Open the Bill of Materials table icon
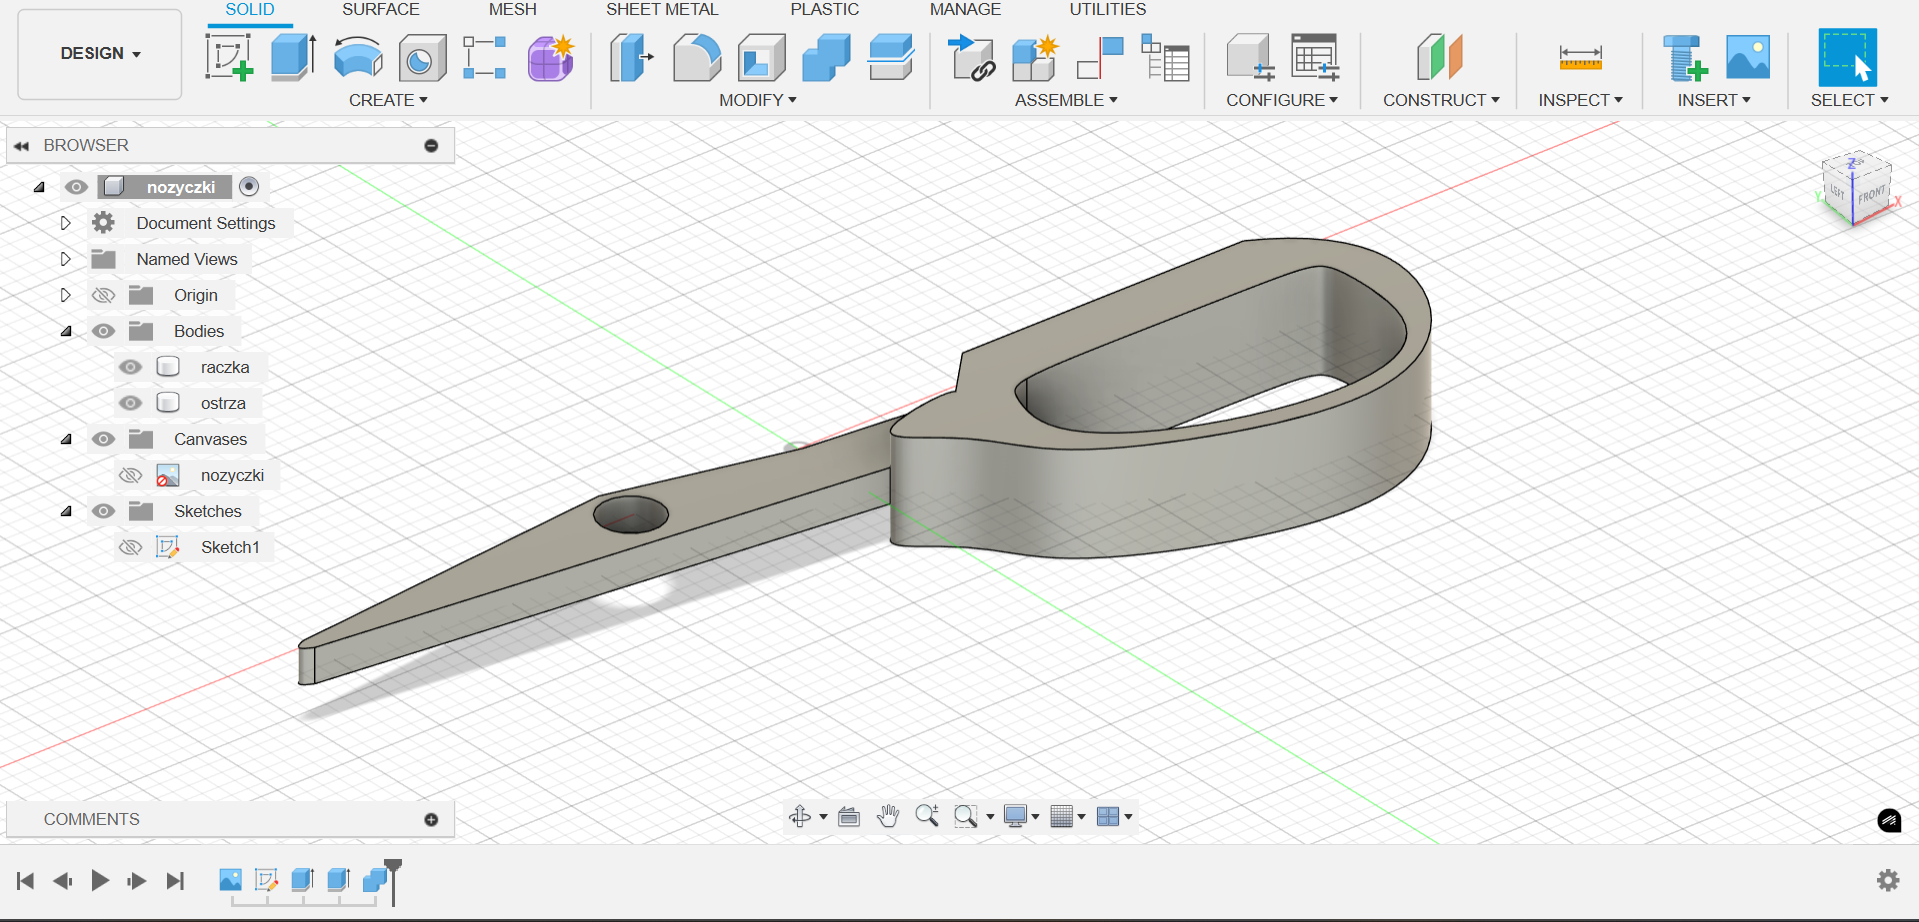This screenshot has width=1919, height=922. pos(1165,57)
